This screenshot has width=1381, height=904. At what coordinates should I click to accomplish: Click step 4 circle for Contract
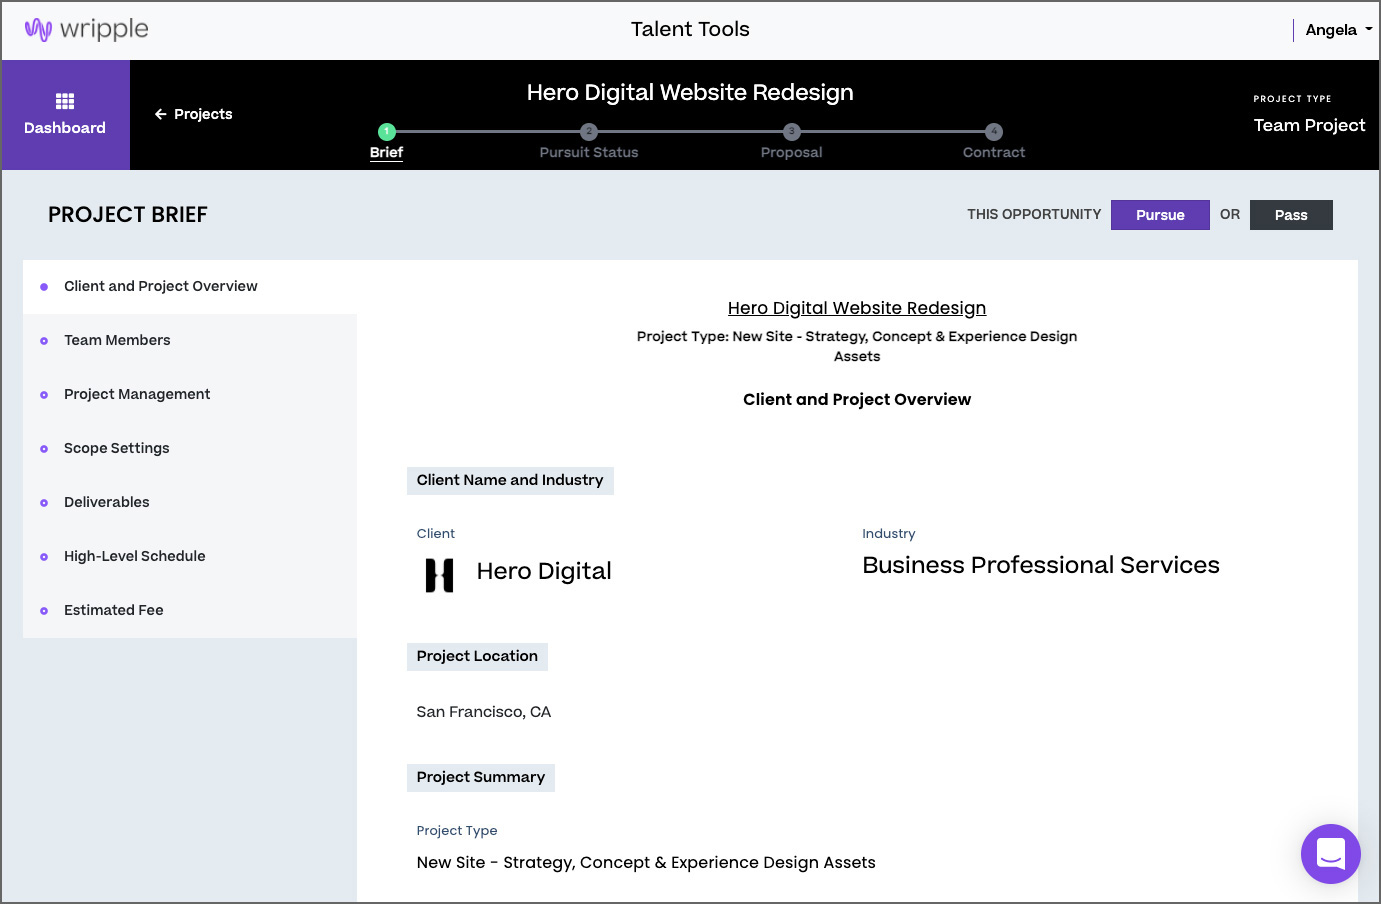[x=994, y=131]
